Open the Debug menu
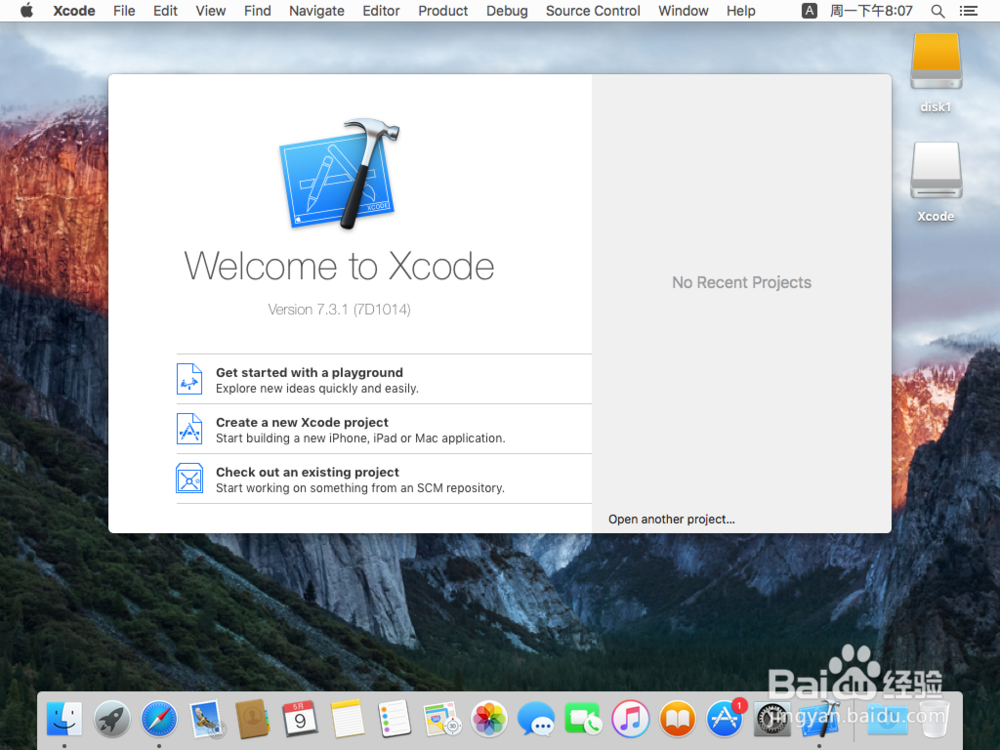Screen dimensions: 1000x750 pyautogui.click(x=507, y=11)
